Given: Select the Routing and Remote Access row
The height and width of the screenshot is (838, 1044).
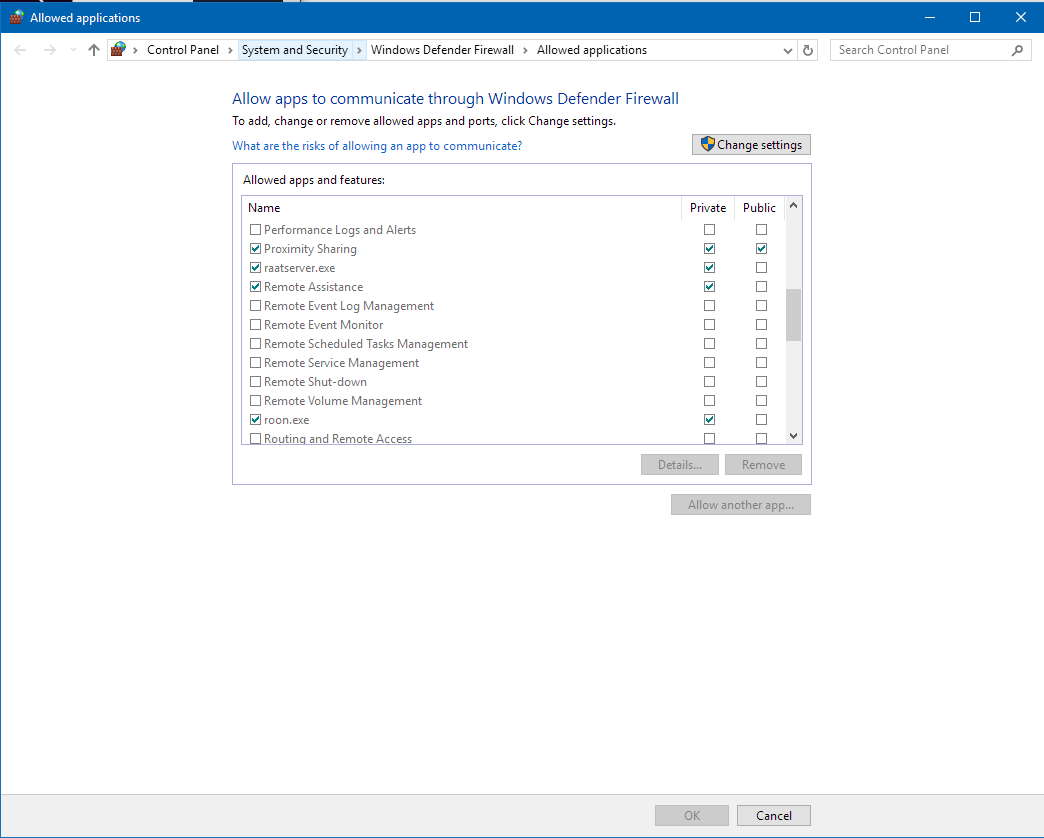Looking at the screenshot, I should [x=513, y=438].
